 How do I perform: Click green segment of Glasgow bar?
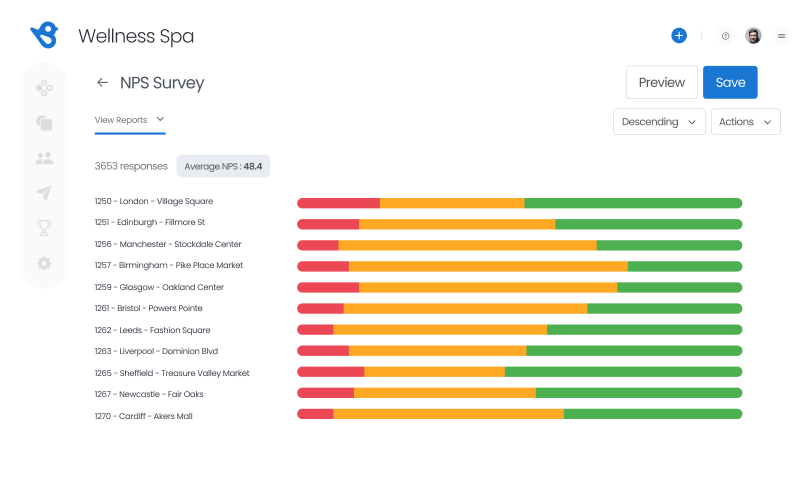point(680,287)
